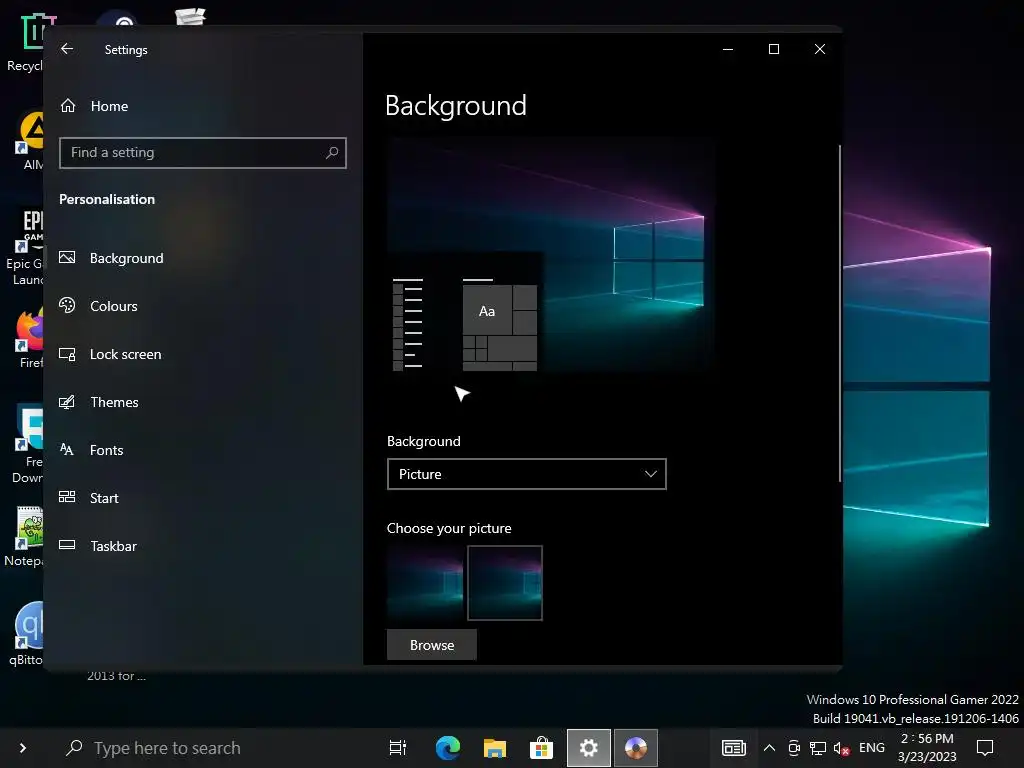
Task: Open News and interests taskbar icon
Action: 733,748
